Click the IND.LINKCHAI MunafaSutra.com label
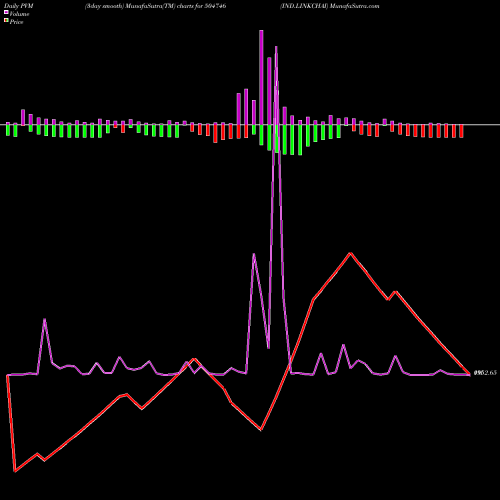Image resolution: width=500 pixels, height=500 pixels. (329, 6)
